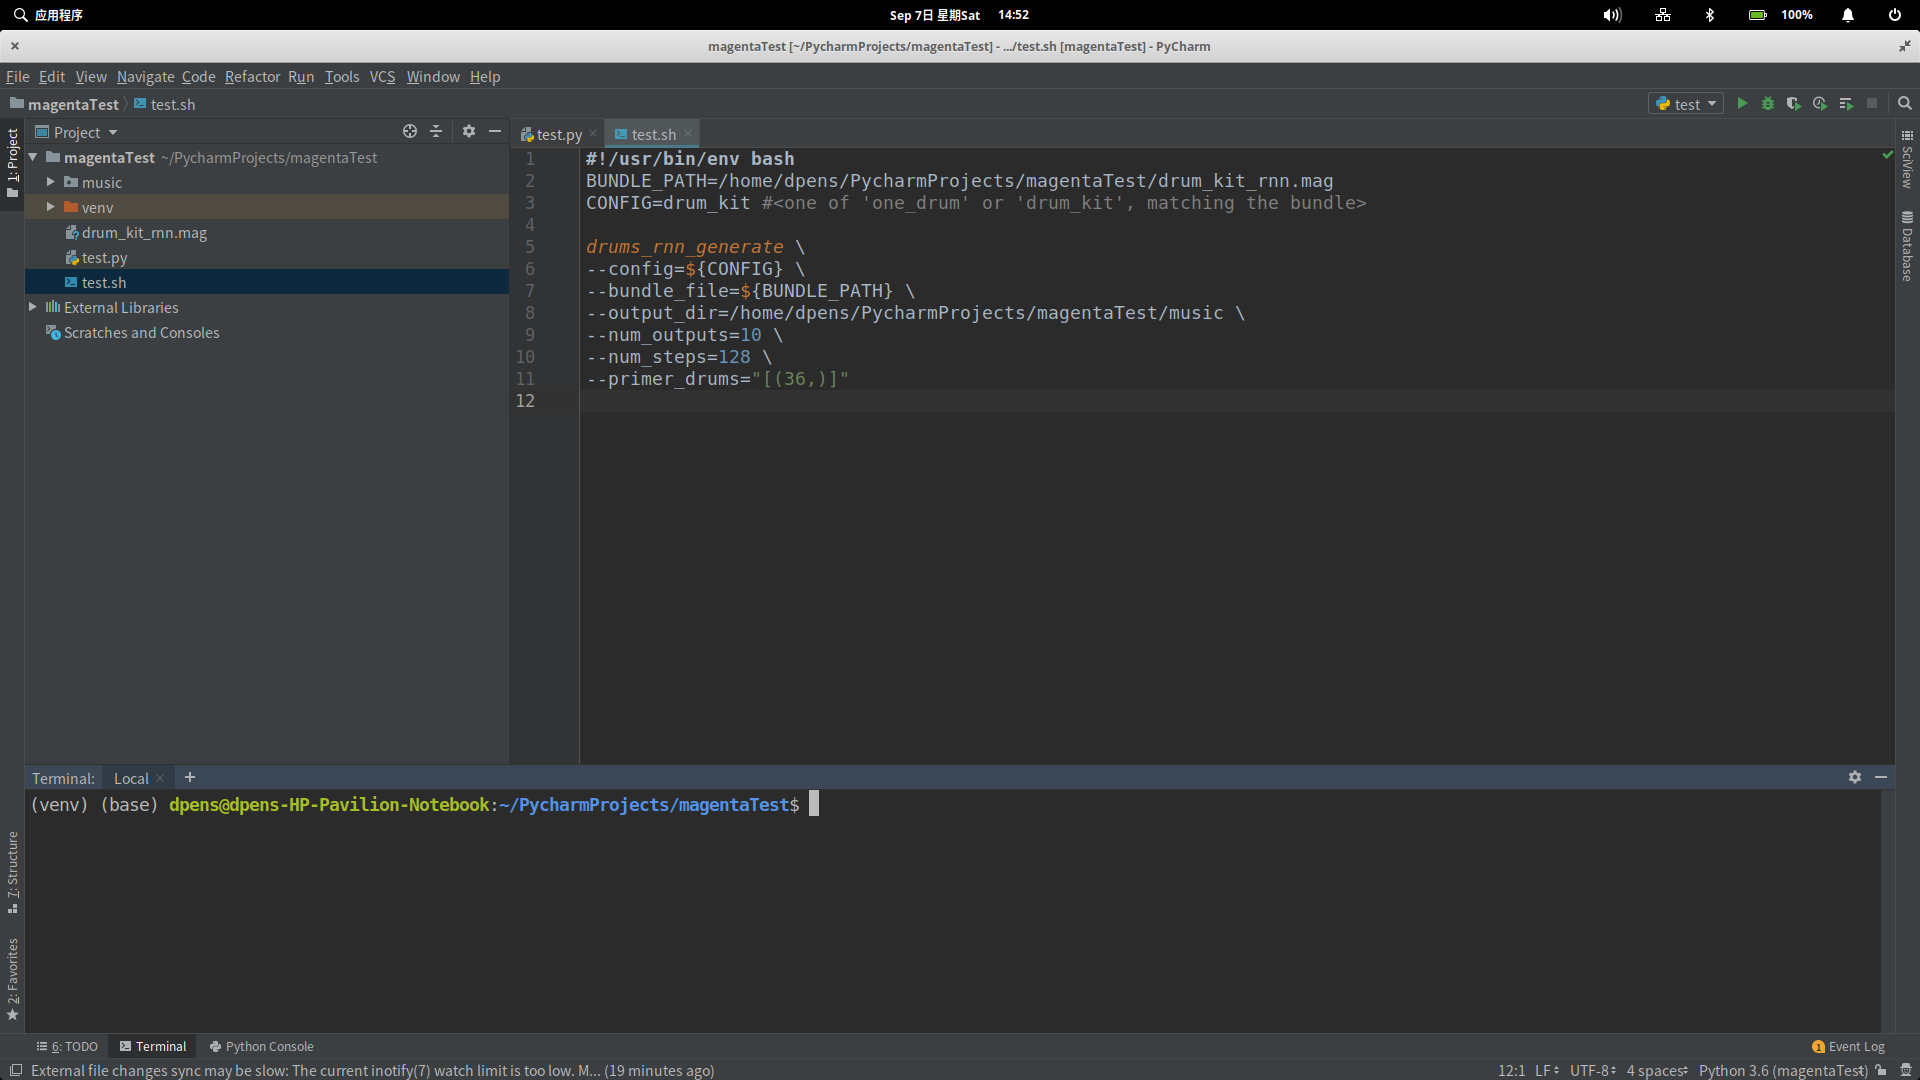Click magentaTest breadcrumb in navigation bar
This screenshot has height=1080, width=1920.
pos(65,104)
